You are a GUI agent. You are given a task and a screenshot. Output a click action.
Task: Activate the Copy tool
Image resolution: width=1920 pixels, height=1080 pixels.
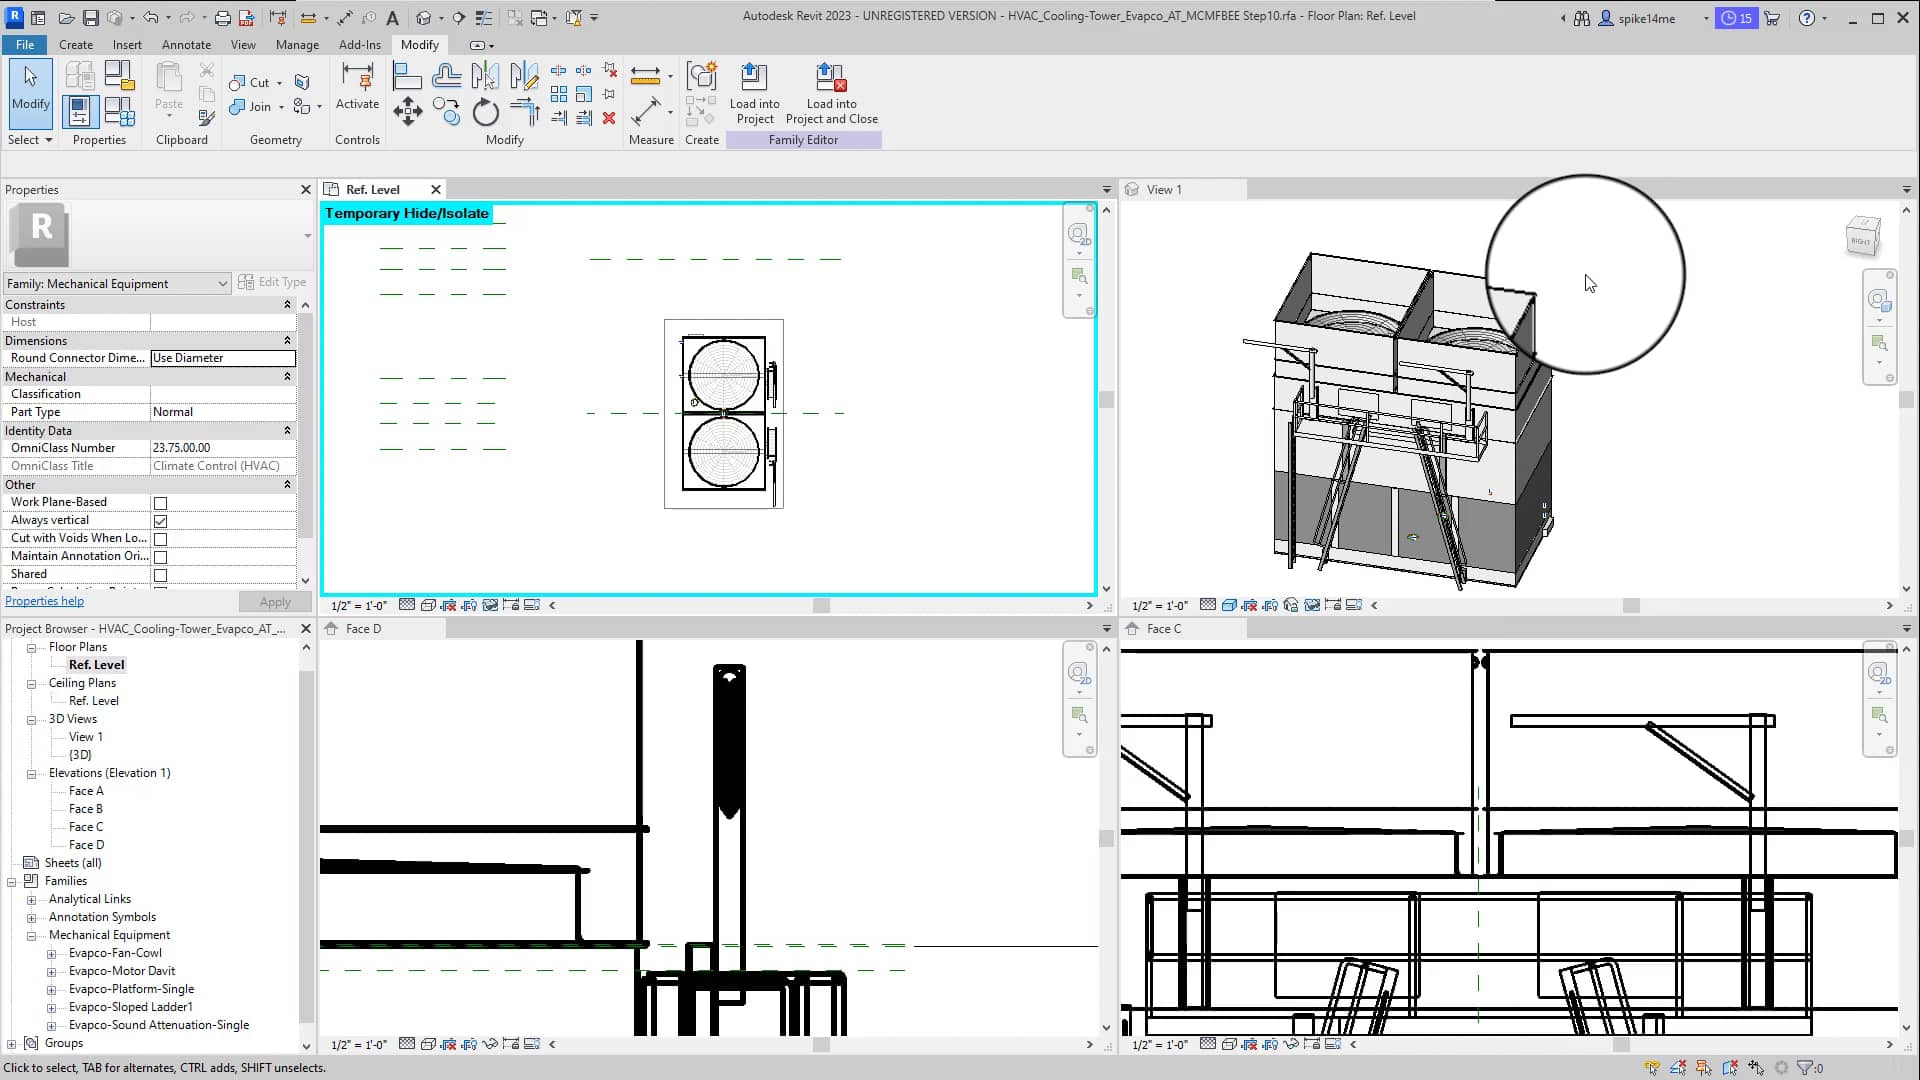tap(446, 111)
